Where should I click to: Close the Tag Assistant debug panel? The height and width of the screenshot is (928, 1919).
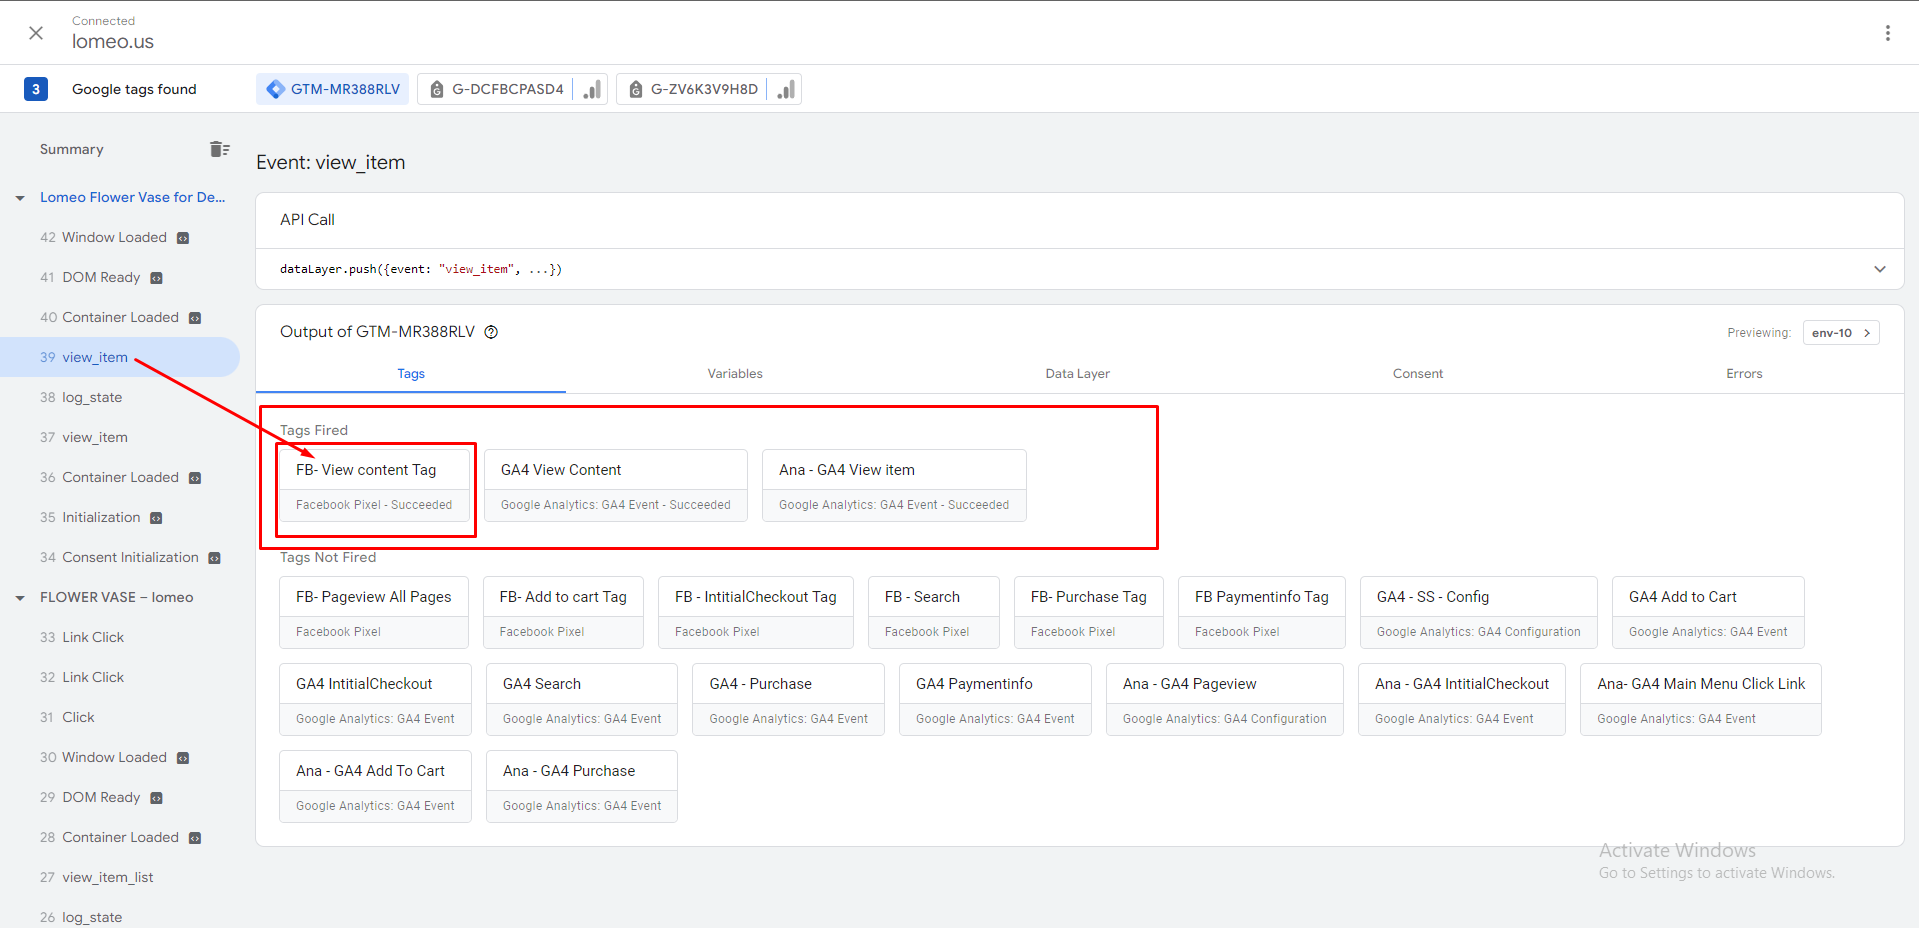pyautogui.click(x=36, y=33)
